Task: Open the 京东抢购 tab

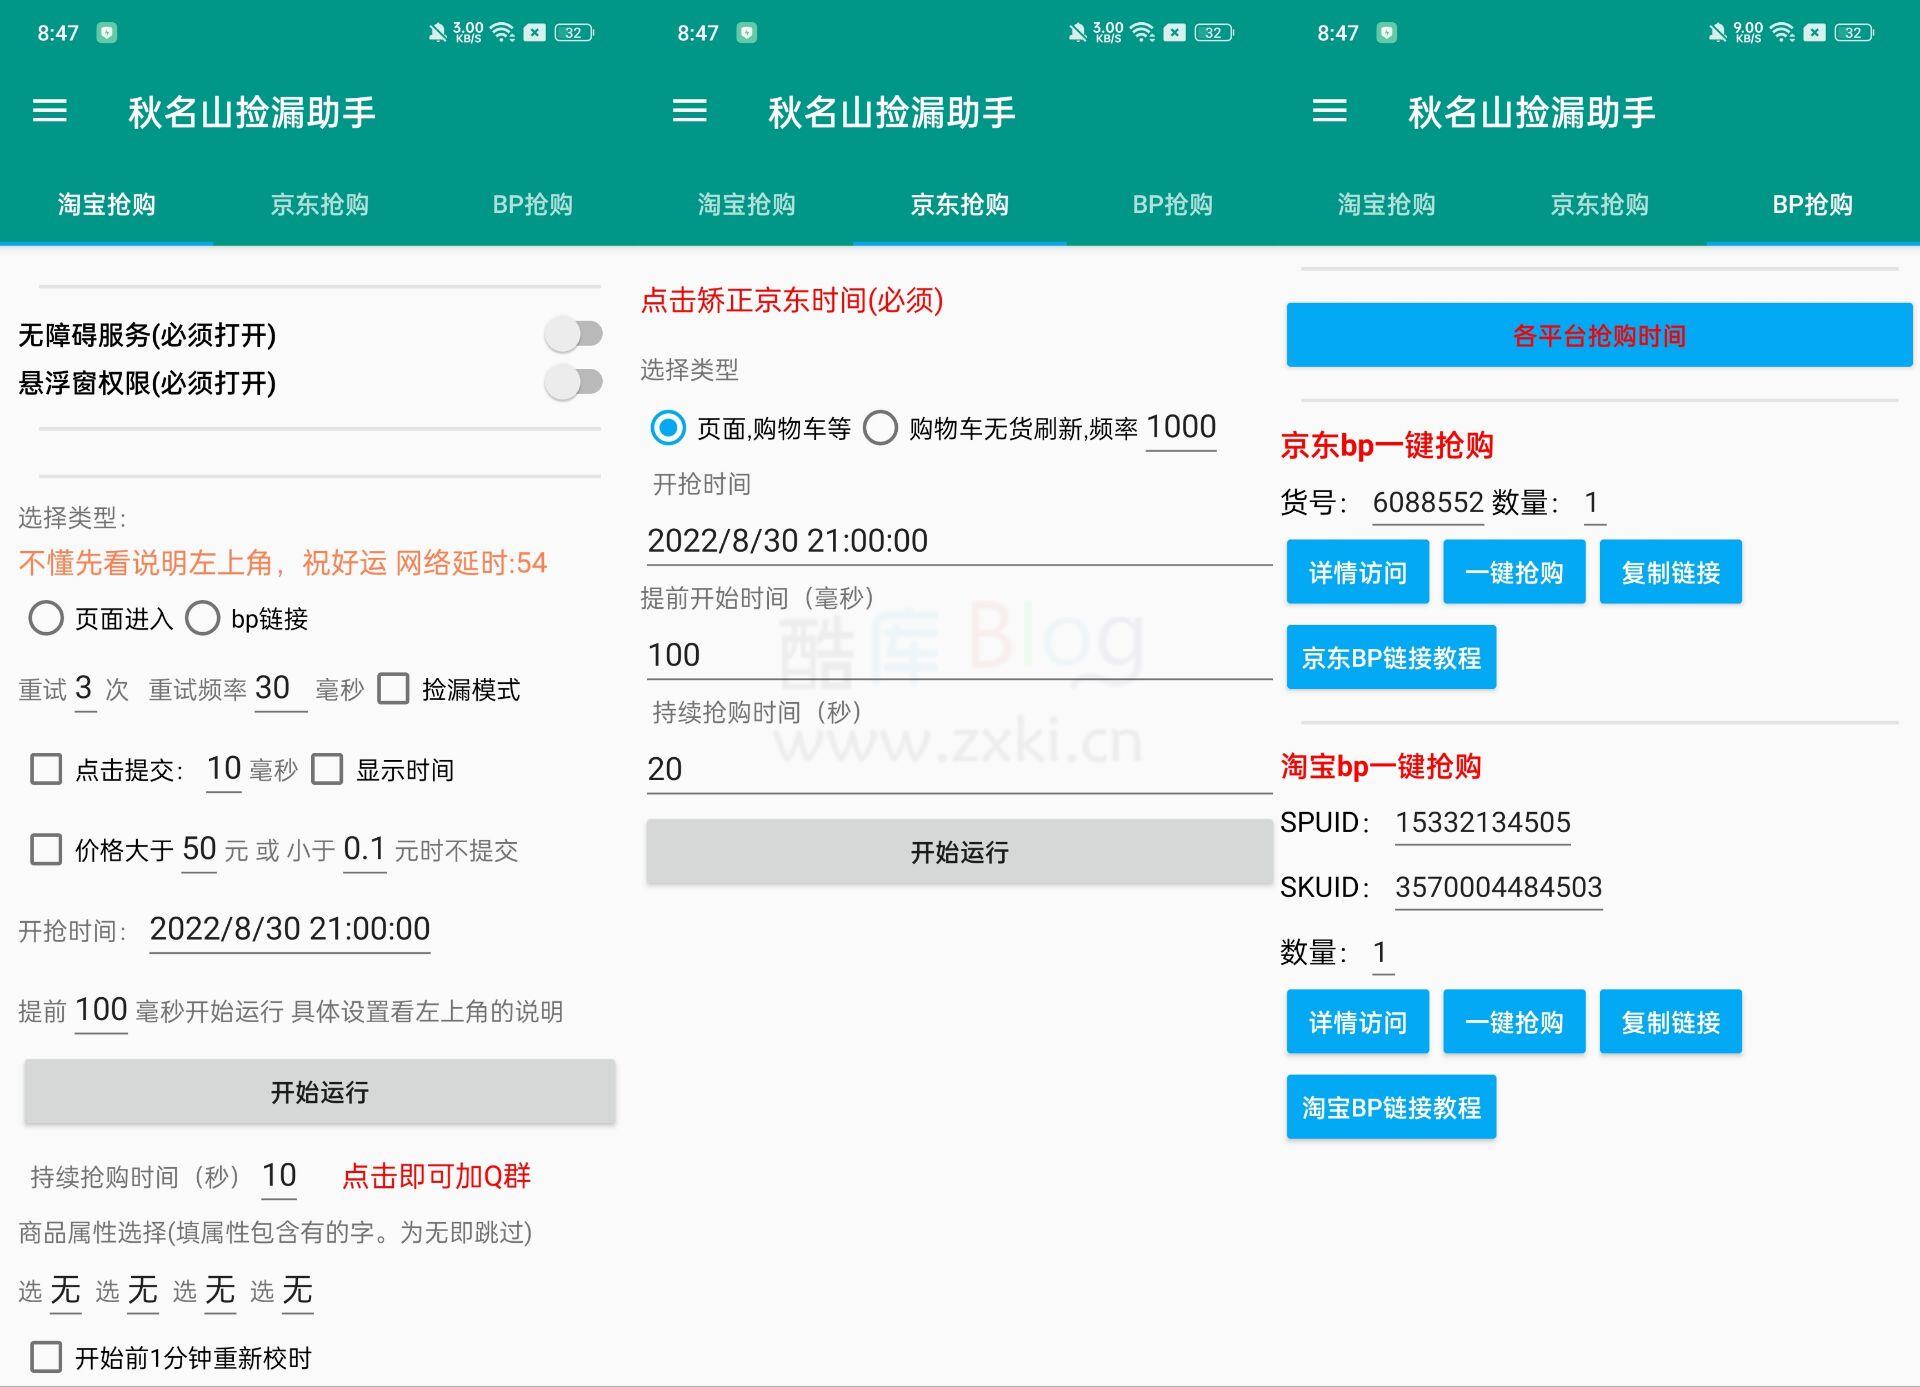Action: (x=959, y=205)
